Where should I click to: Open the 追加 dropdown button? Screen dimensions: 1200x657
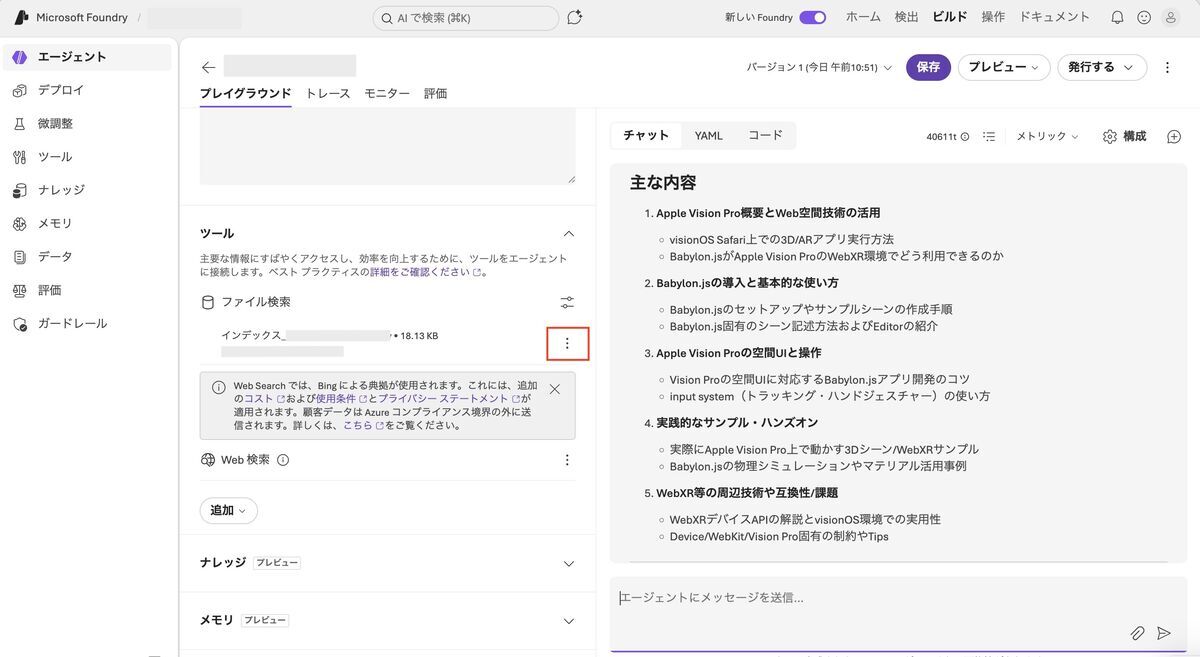pyautogui.click(x=229, y=510)
